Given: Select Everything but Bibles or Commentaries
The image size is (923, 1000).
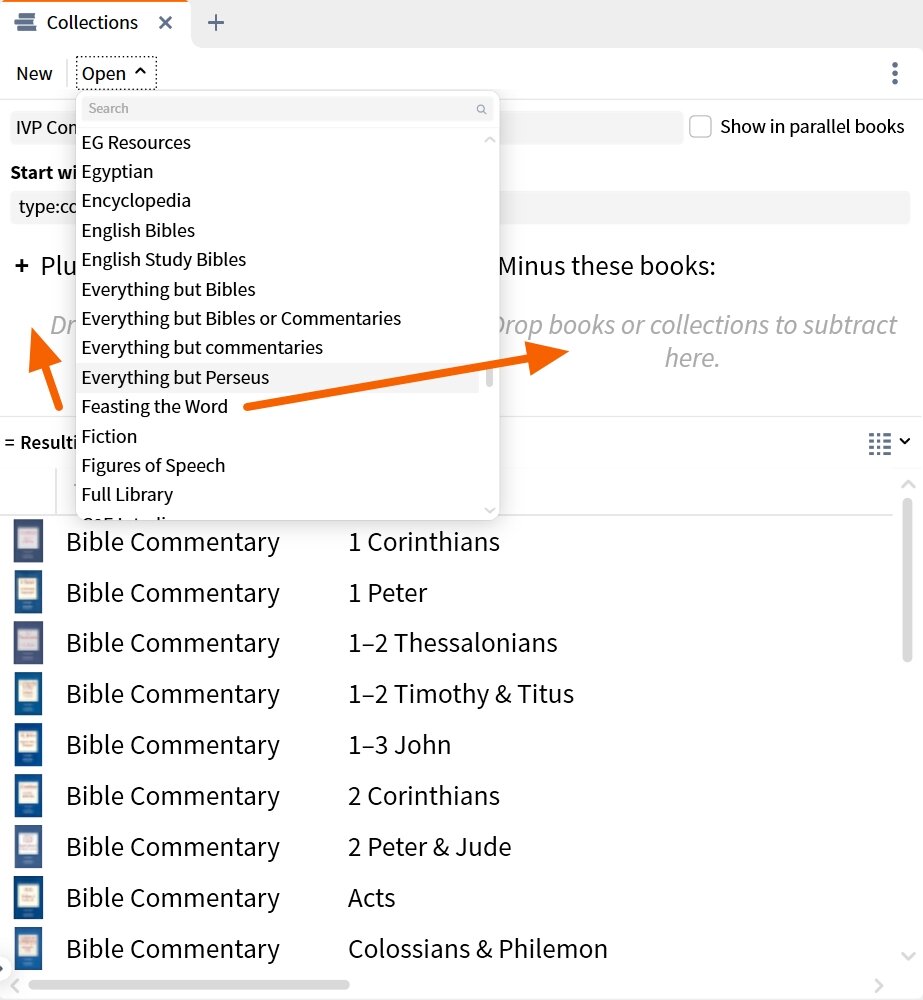Looking at the screenshot, I should tap(241, 318).
